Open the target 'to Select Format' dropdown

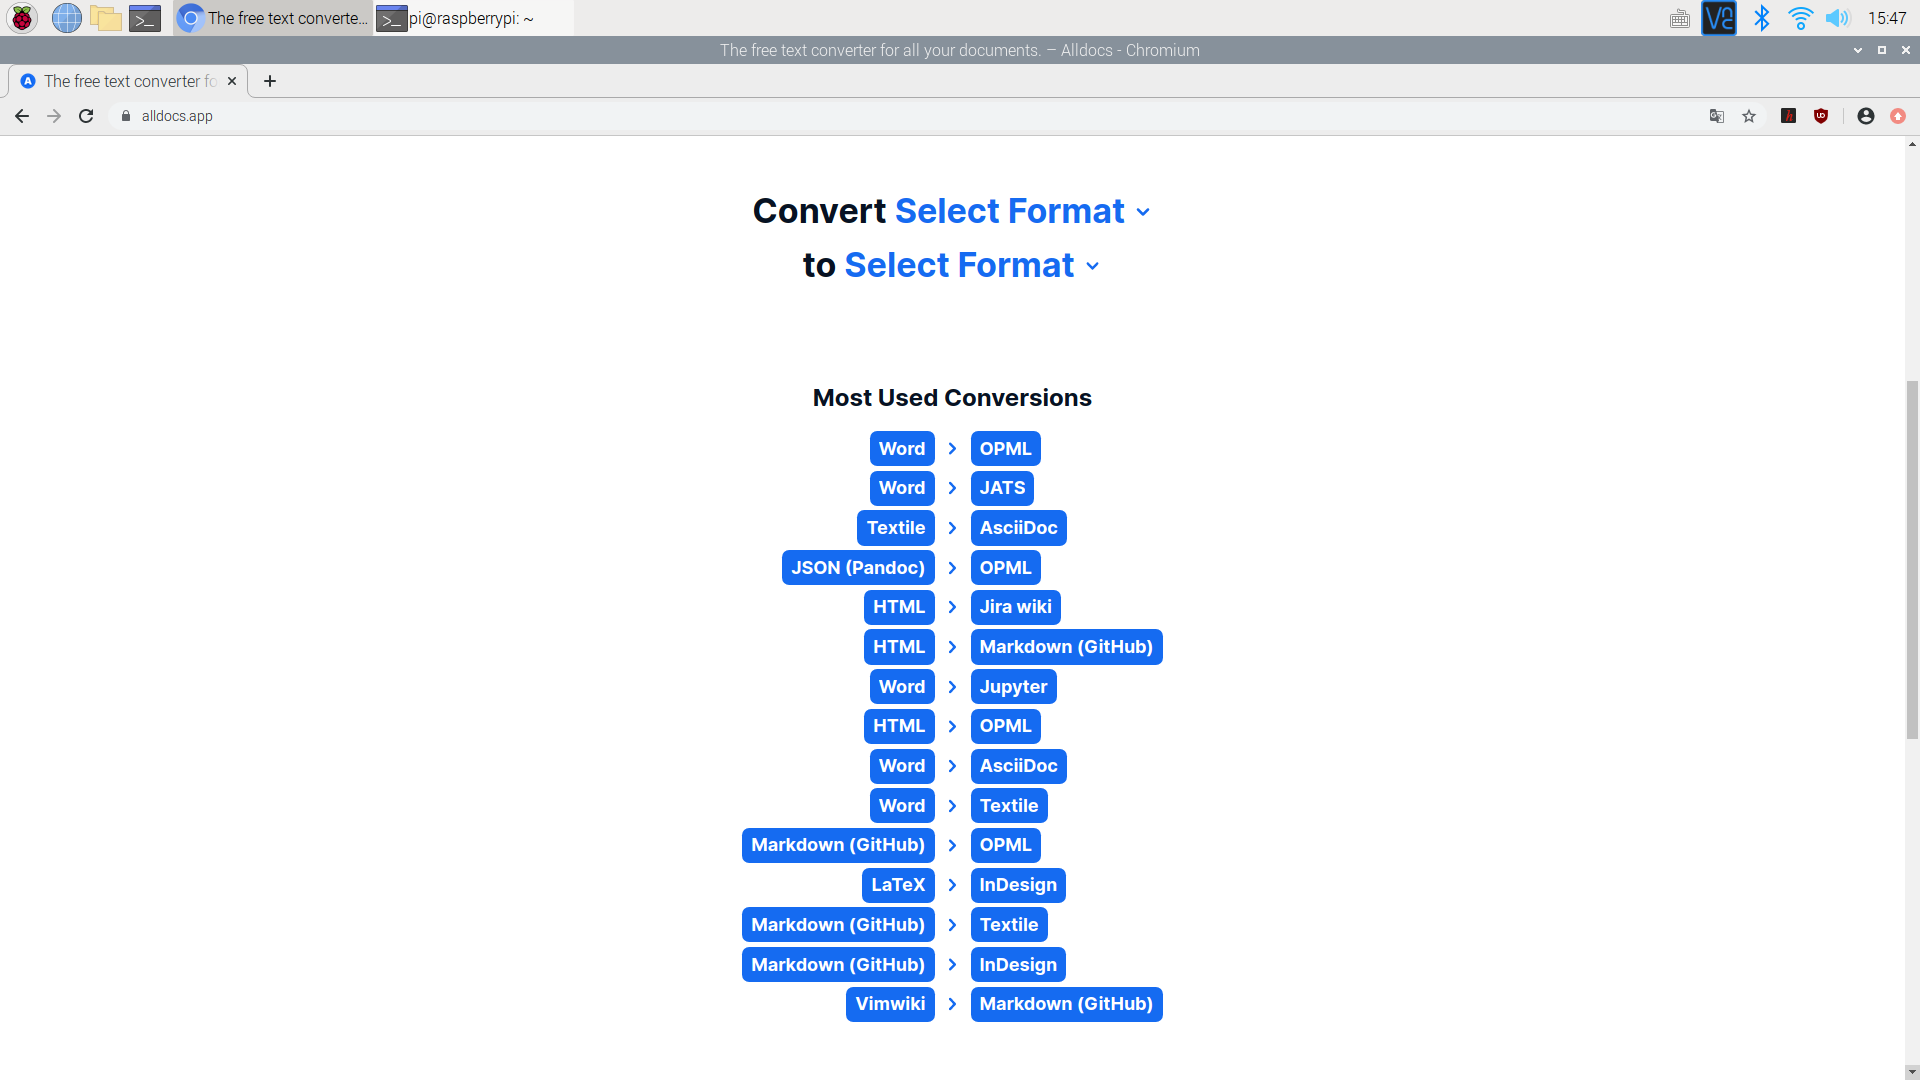coord(972,265)
